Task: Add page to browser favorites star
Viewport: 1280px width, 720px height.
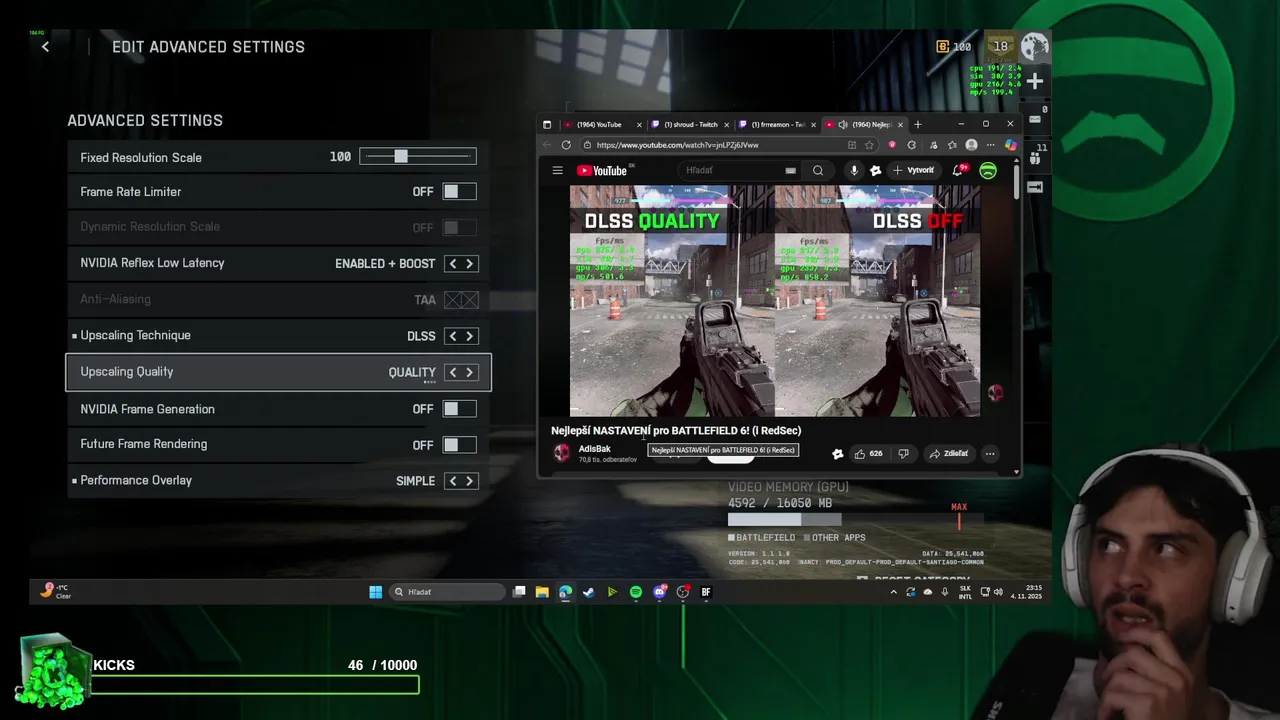Action: pos(869,145)
